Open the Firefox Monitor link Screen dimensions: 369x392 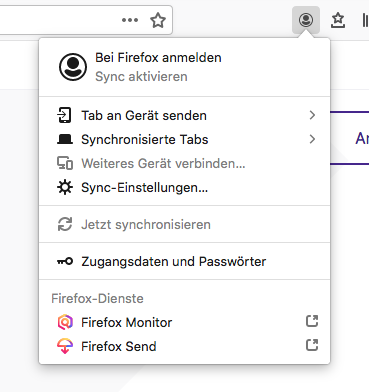(184, 322)
